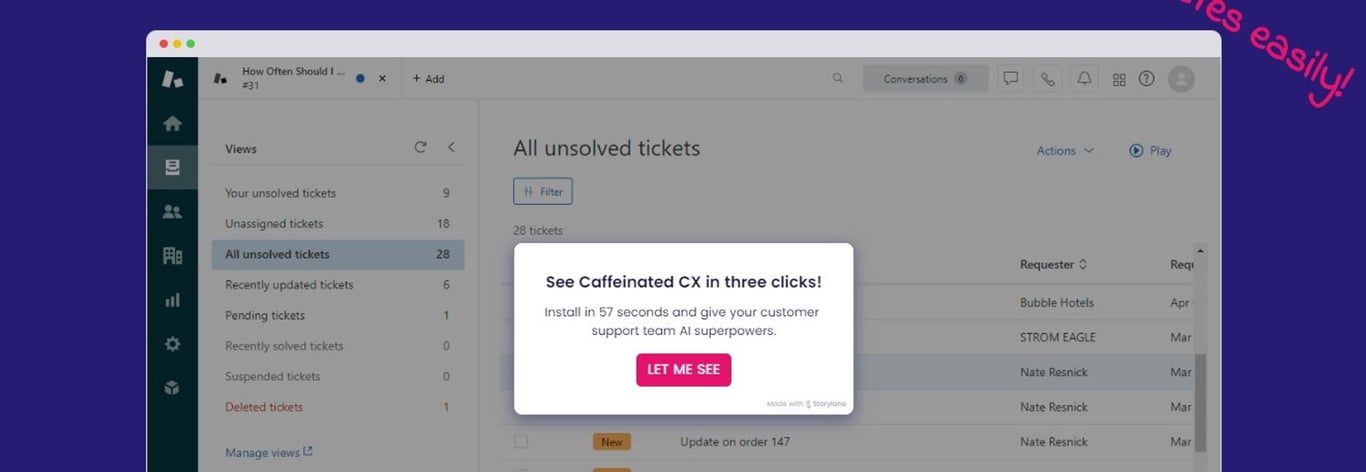Click the search magnifier icon
This screenshot has width=1366, height=472.
838,78
